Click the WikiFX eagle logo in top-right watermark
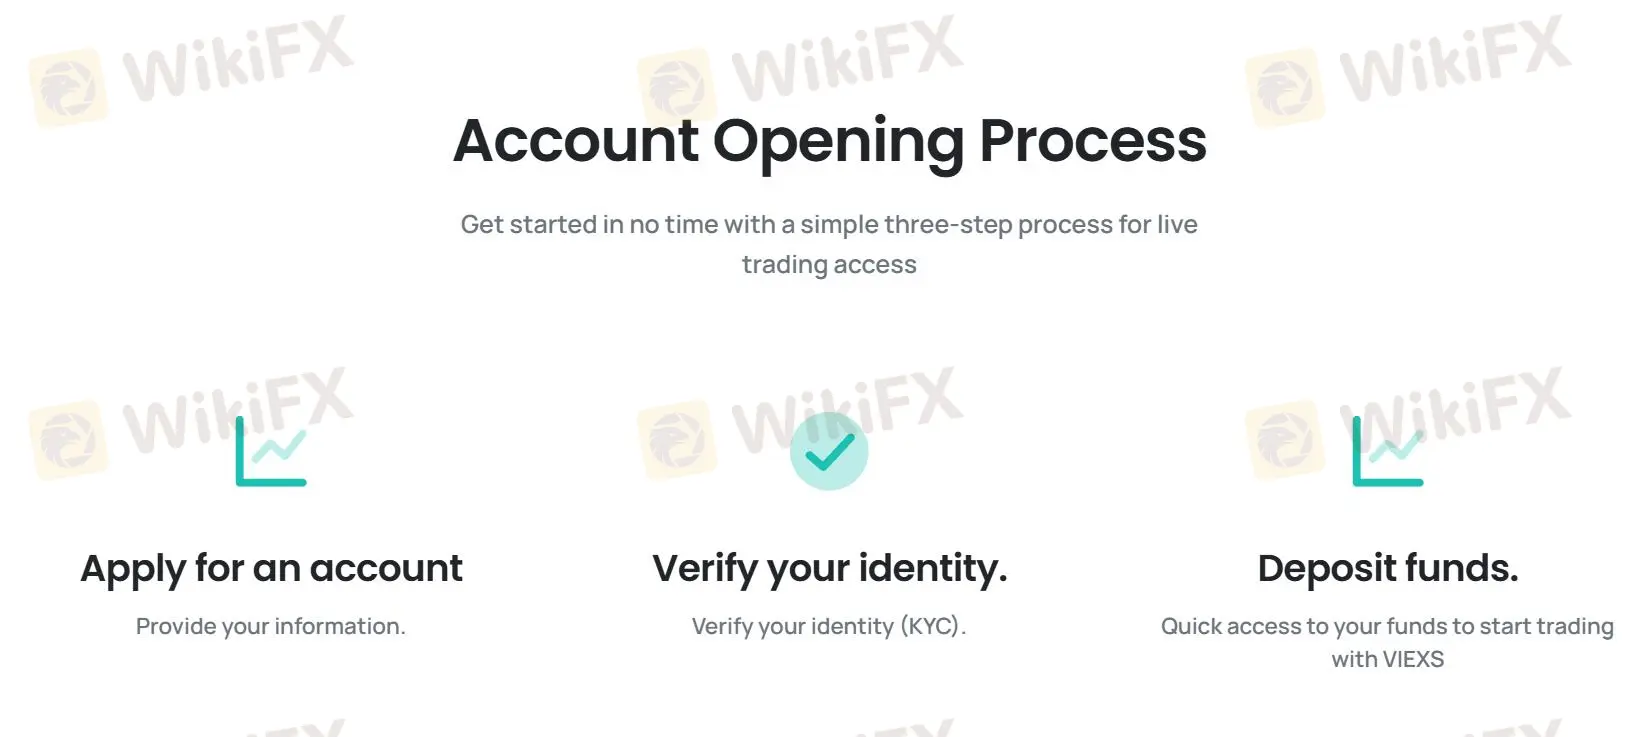This screenshot has width=1636, height=737. (x=1285, y=88)
